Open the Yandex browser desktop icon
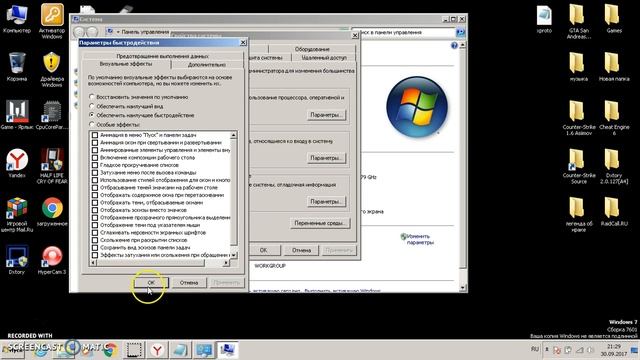This screenshot has height=360, width=640. [x=17, y=163]
